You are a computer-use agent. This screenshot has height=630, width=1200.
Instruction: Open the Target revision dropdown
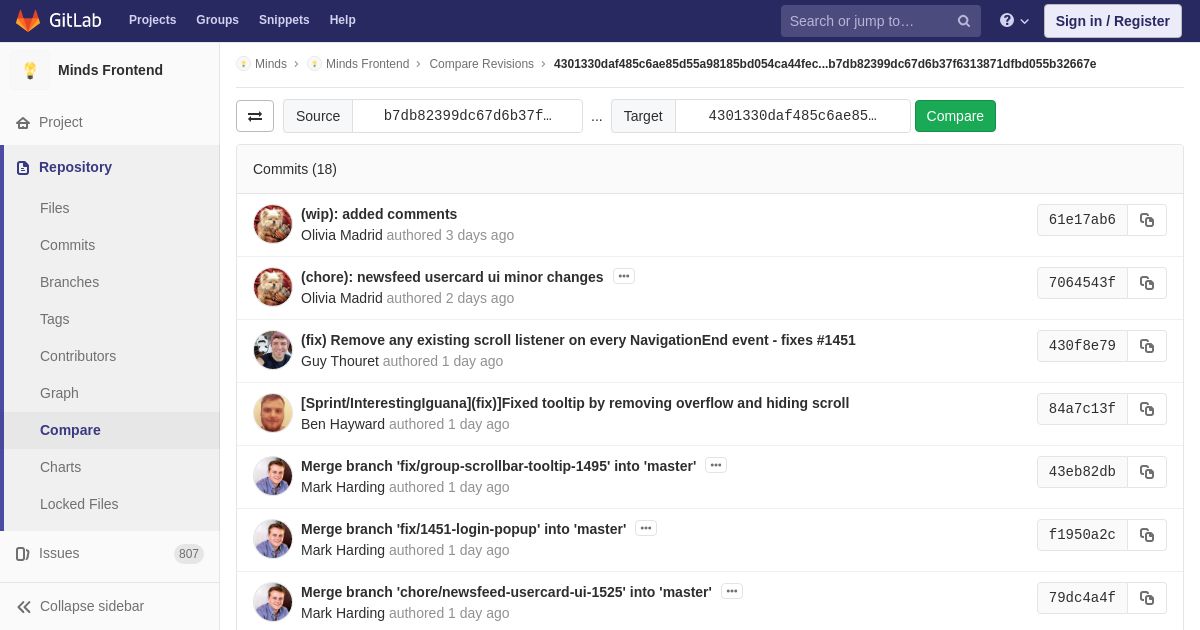[792, 116]
